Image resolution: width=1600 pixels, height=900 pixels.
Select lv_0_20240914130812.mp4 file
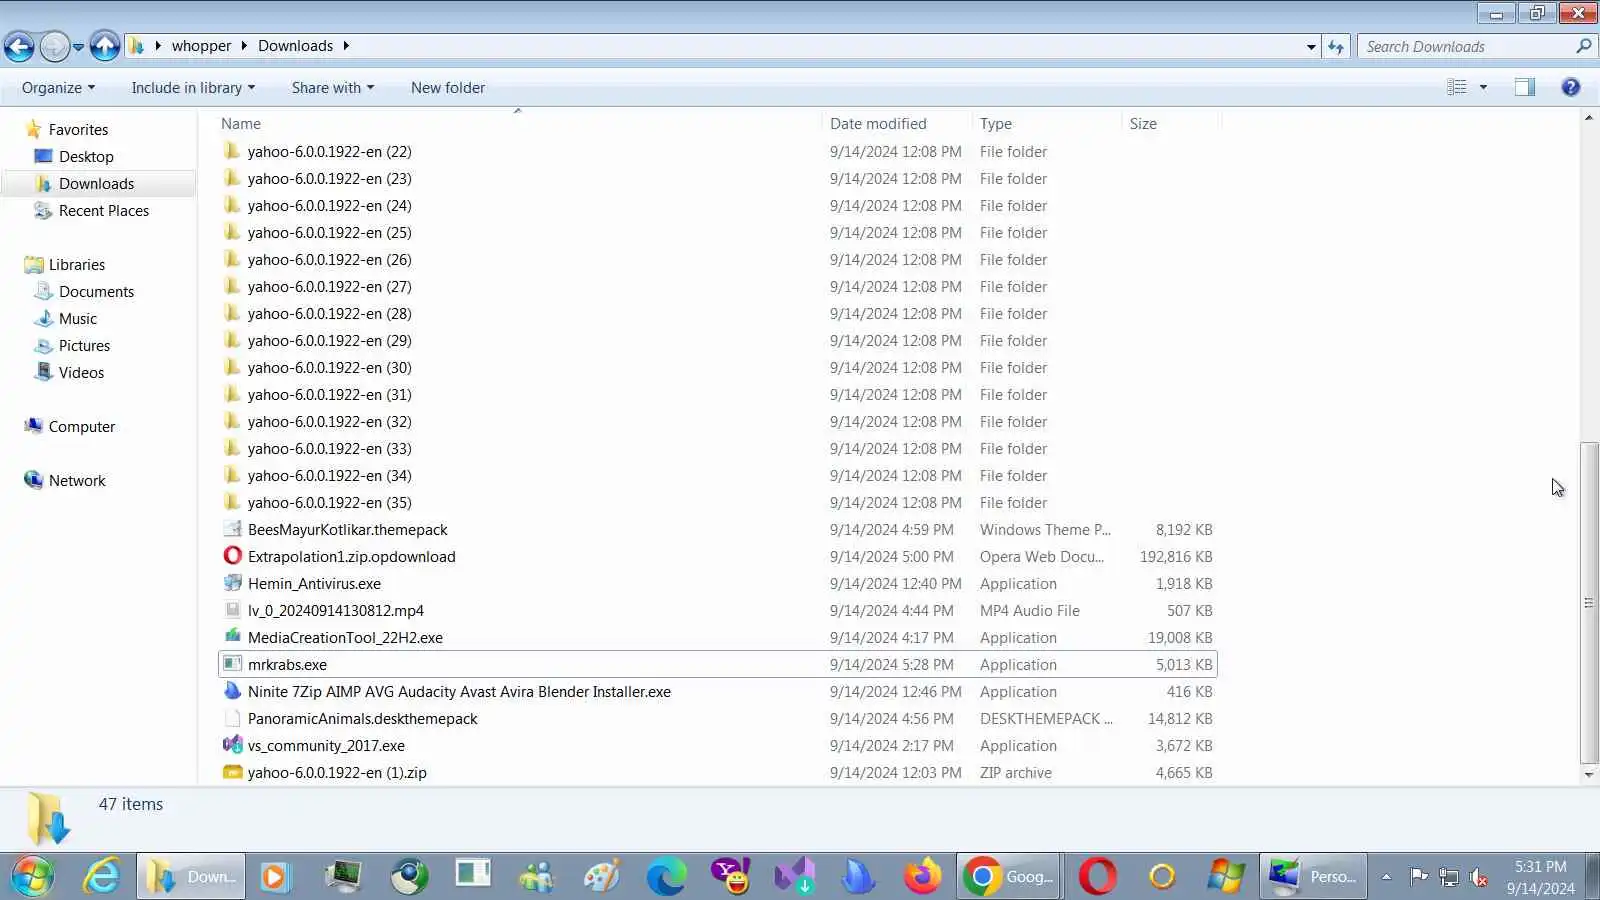pyautogui.click(x=717, y=610)
